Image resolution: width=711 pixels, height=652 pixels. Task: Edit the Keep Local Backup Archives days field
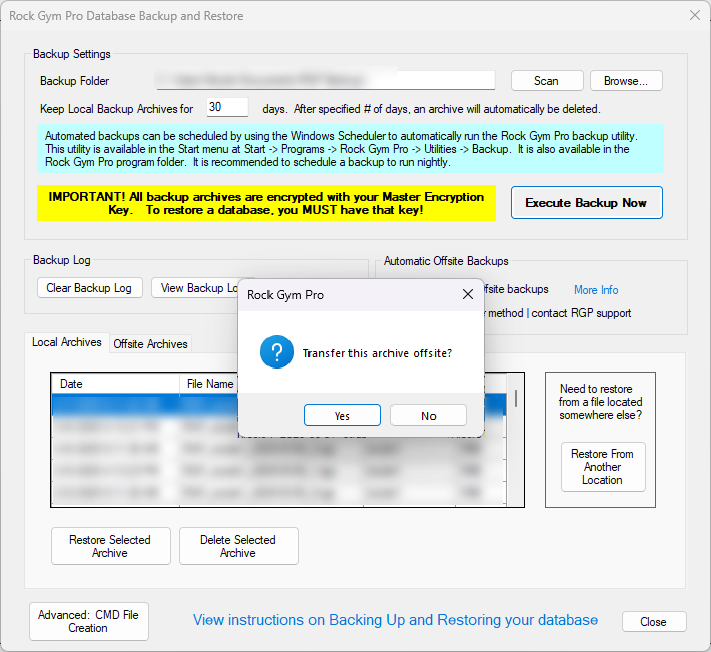pyautogui.click(x=227, y=107)
